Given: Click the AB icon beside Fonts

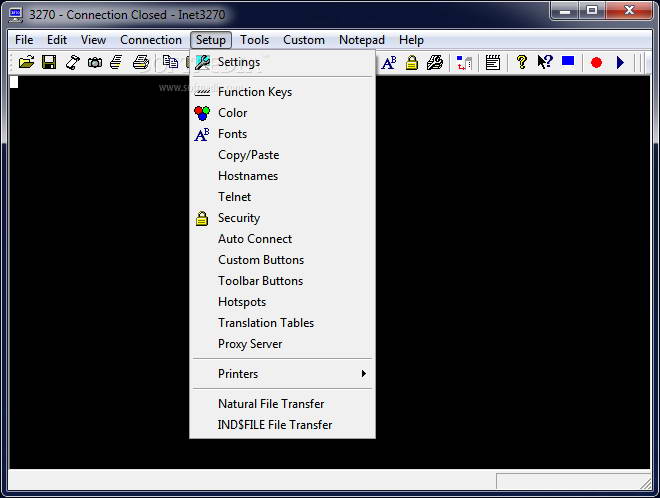Looking at the screenshot, I should [x=202, y=134].
